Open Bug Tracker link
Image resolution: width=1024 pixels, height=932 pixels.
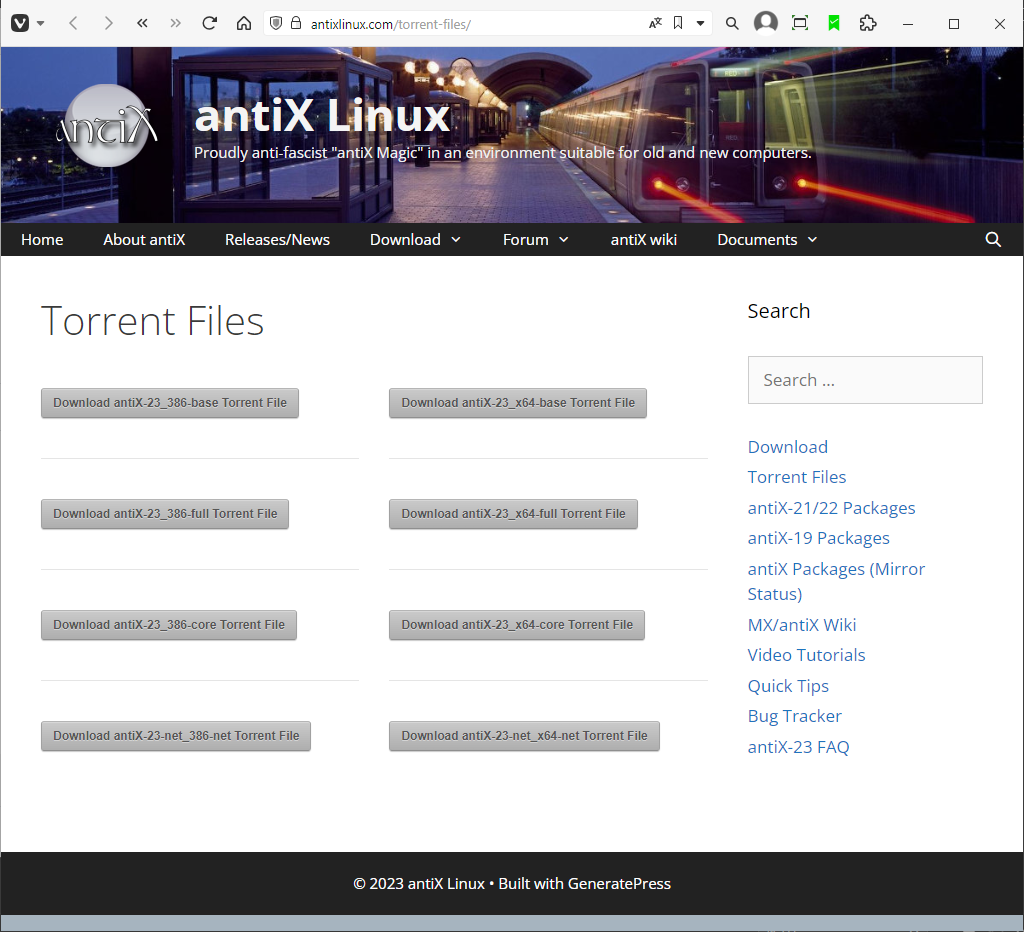794,716
